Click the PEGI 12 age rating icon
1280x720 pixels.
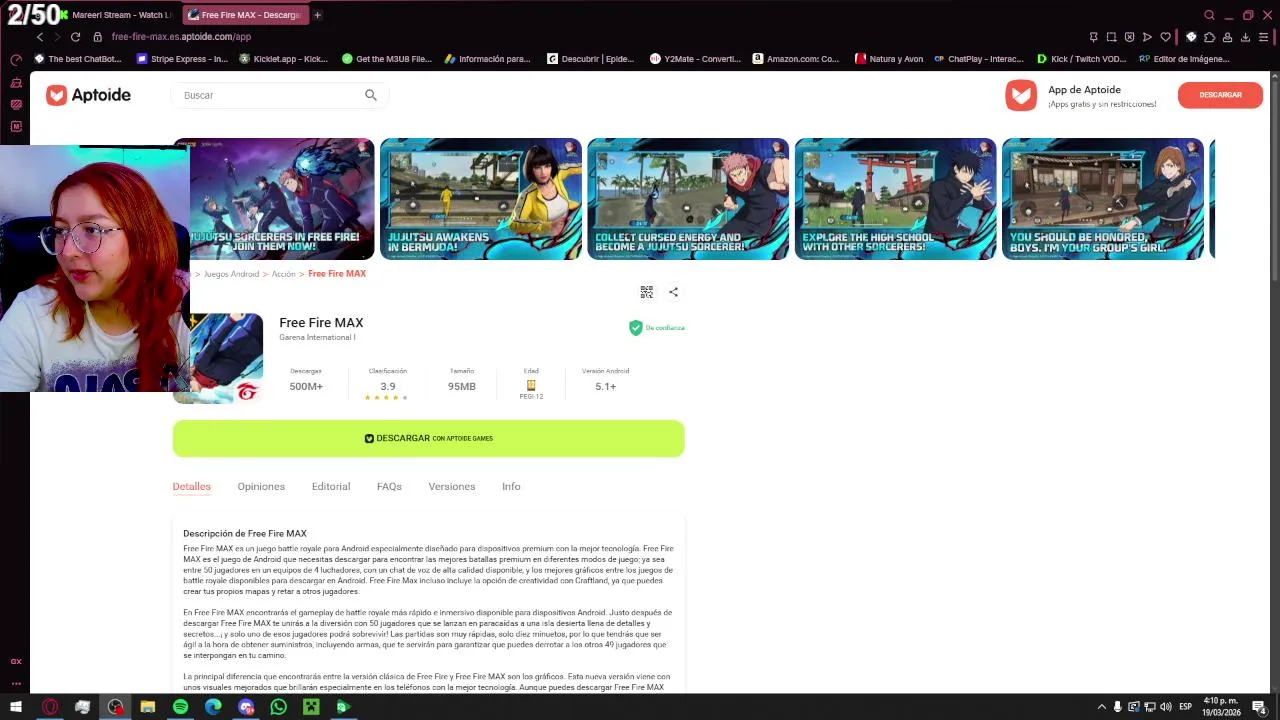coord(531,386)
